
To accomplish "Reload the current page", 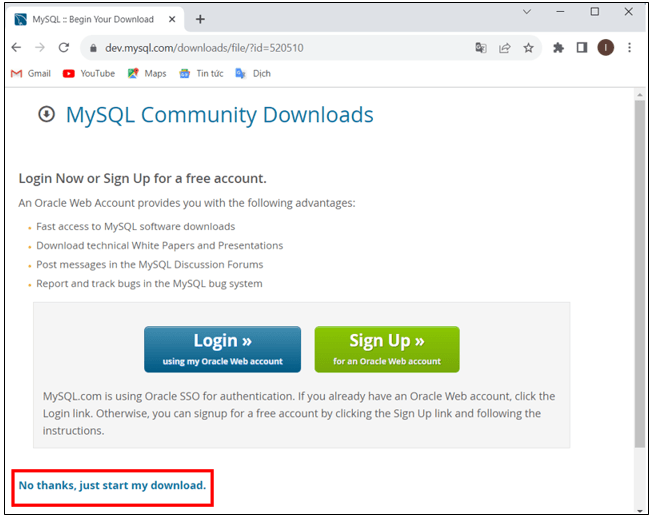I will tap(64, 47).
